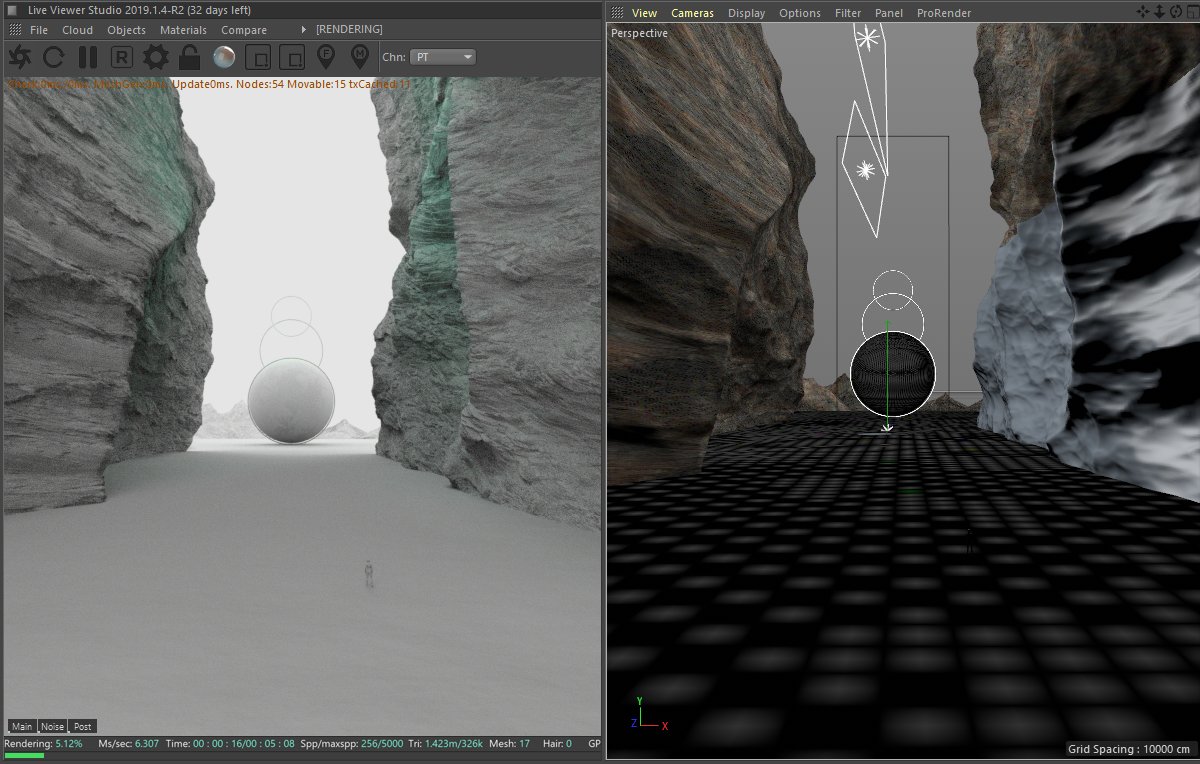Click the R render region icon
Image resolution: width=1200 pixels, height=764 pixels.
pyautogui.click(x=122, y=57)
